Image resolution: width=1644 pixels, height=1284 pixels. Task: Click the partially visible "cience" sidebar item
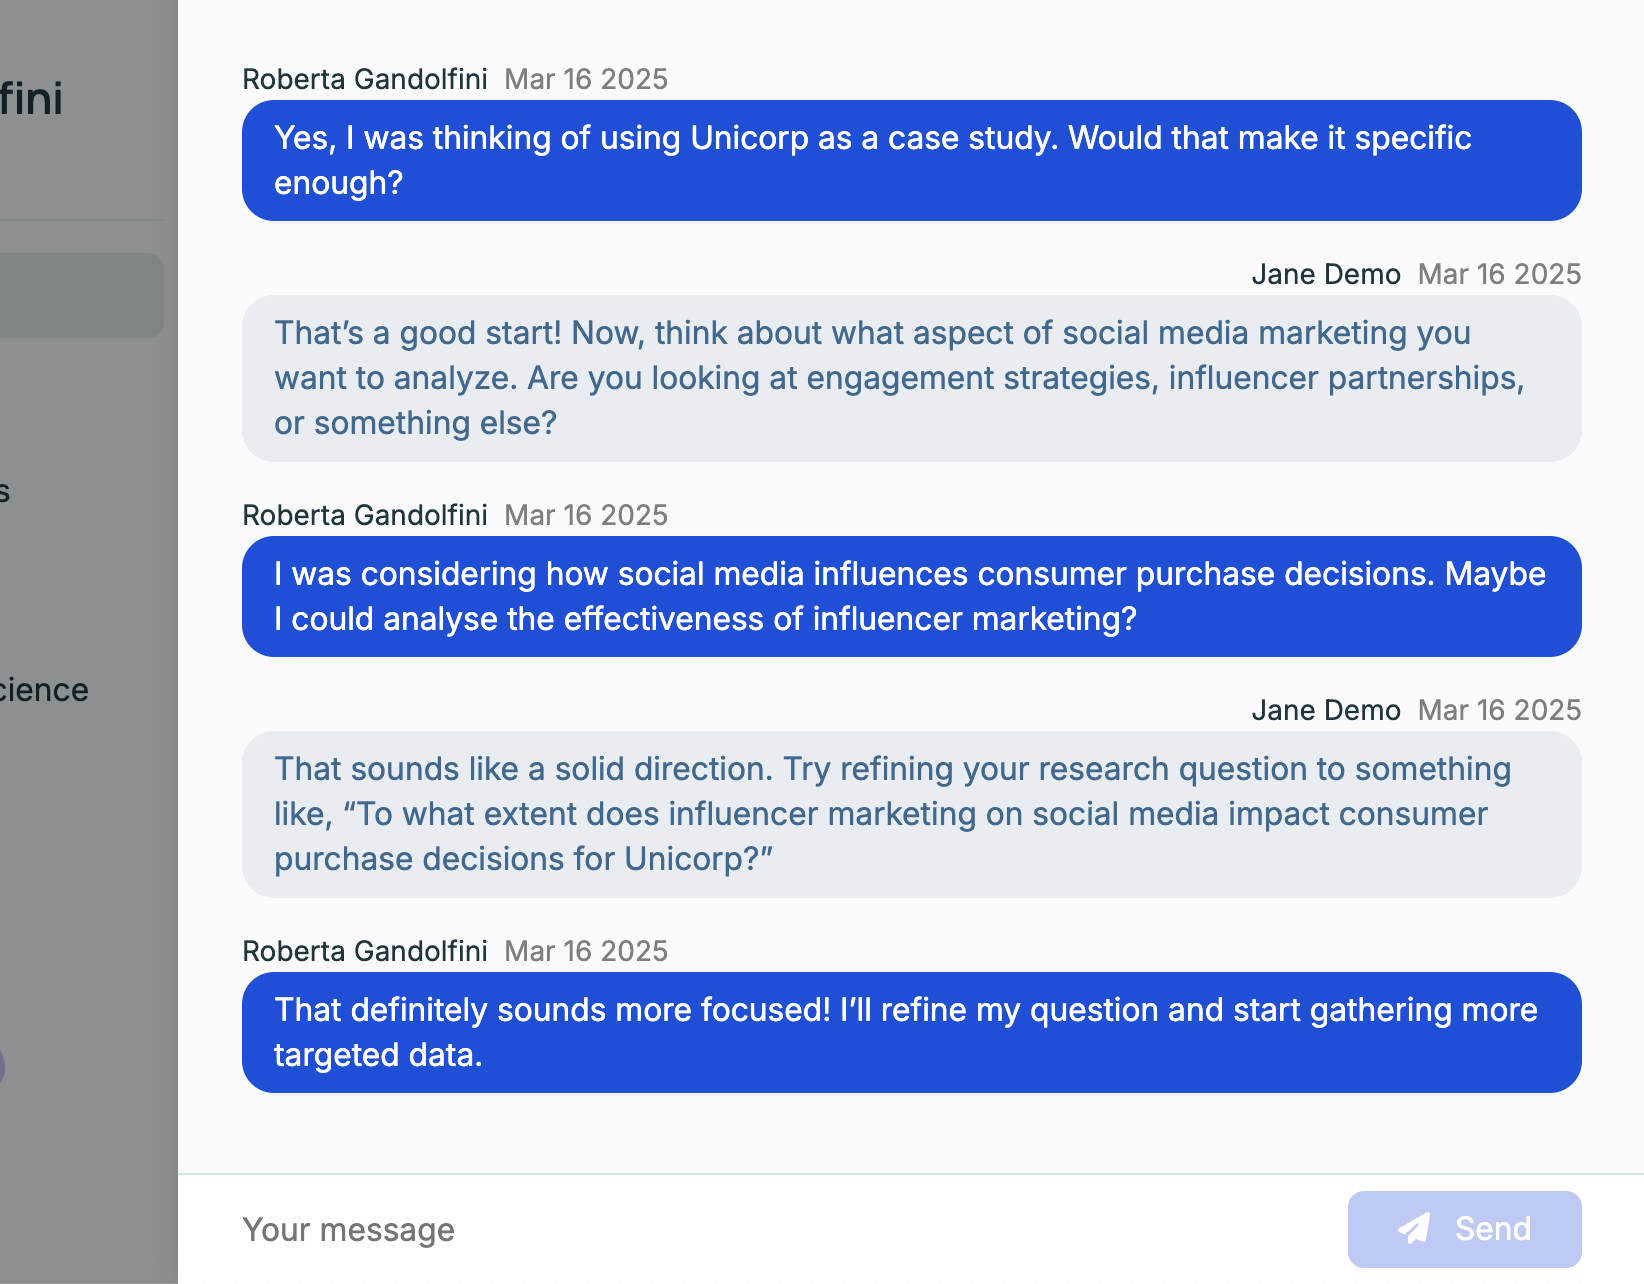pos(44,690)
